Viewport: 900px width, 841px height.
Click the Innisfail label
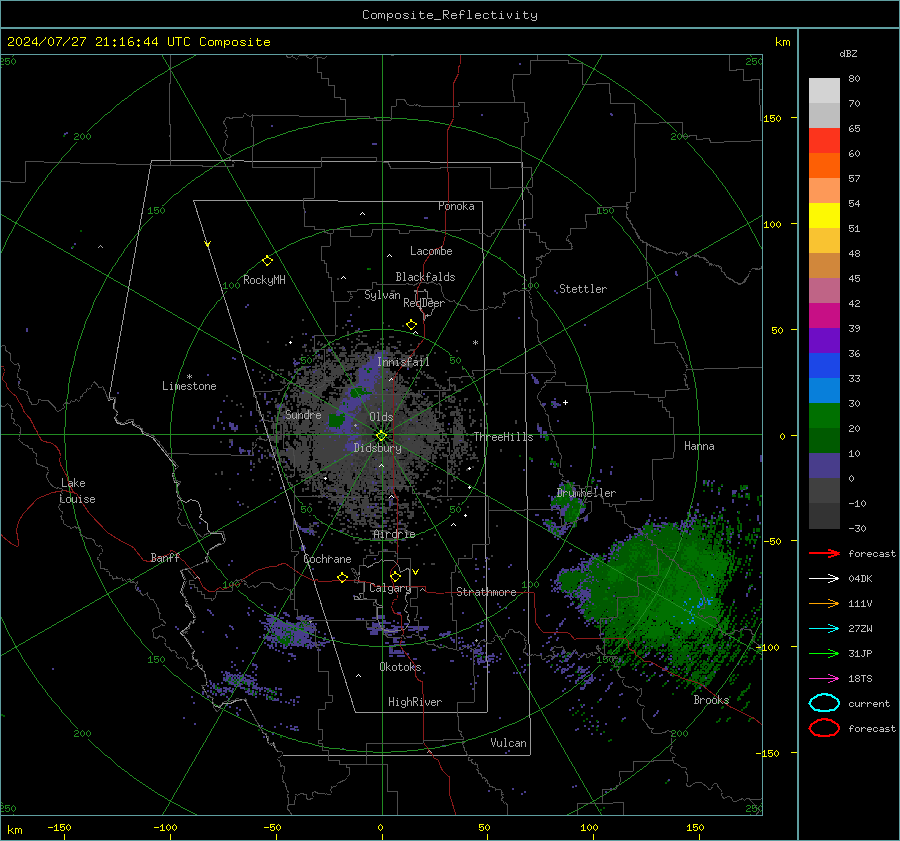click(x=403, y=362)
